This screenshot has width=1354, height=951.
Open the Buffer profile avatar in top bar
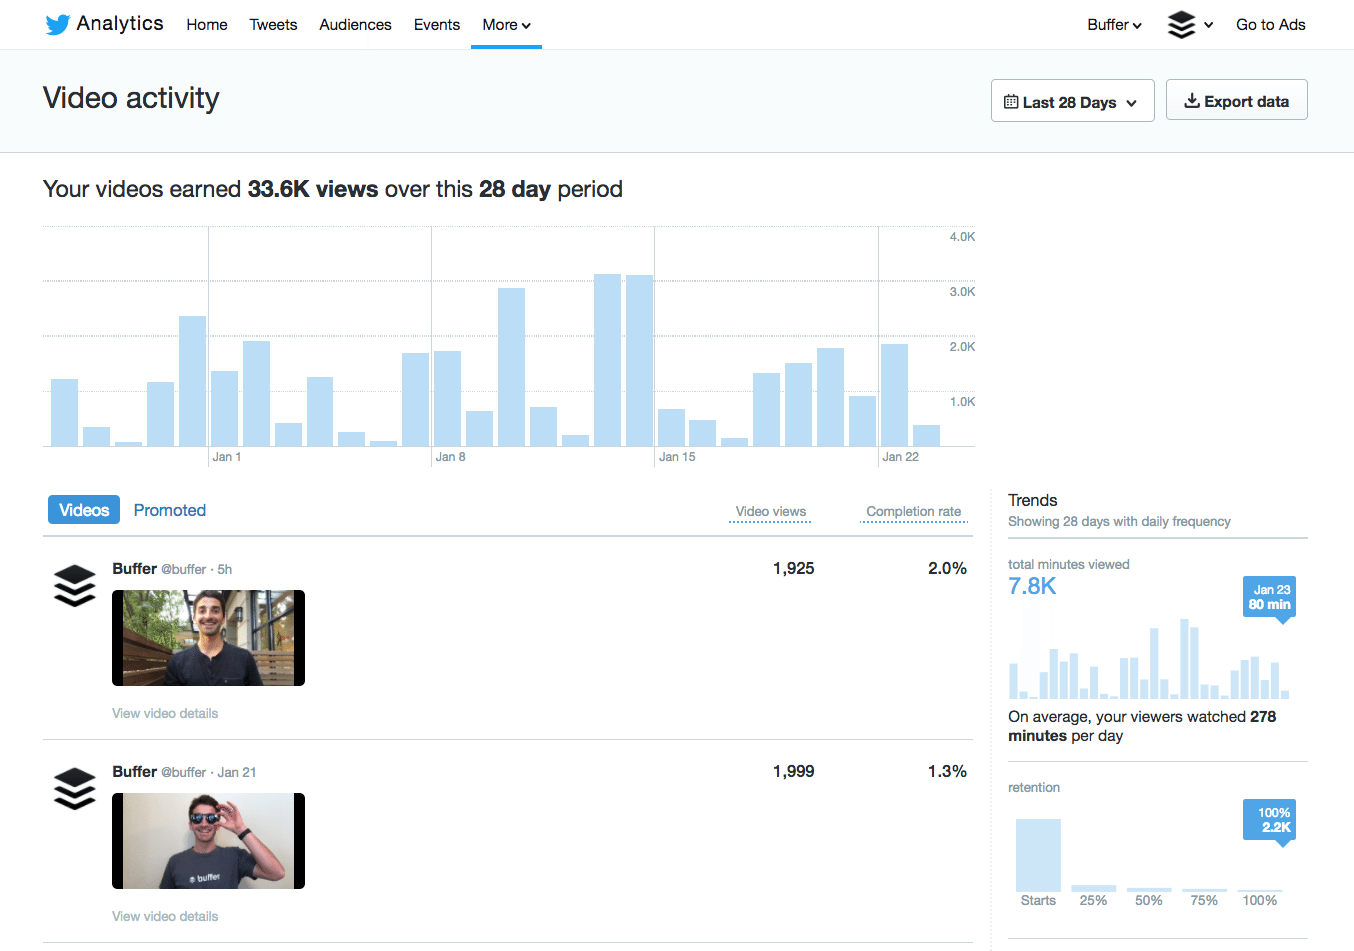(x=1181, y=24)
